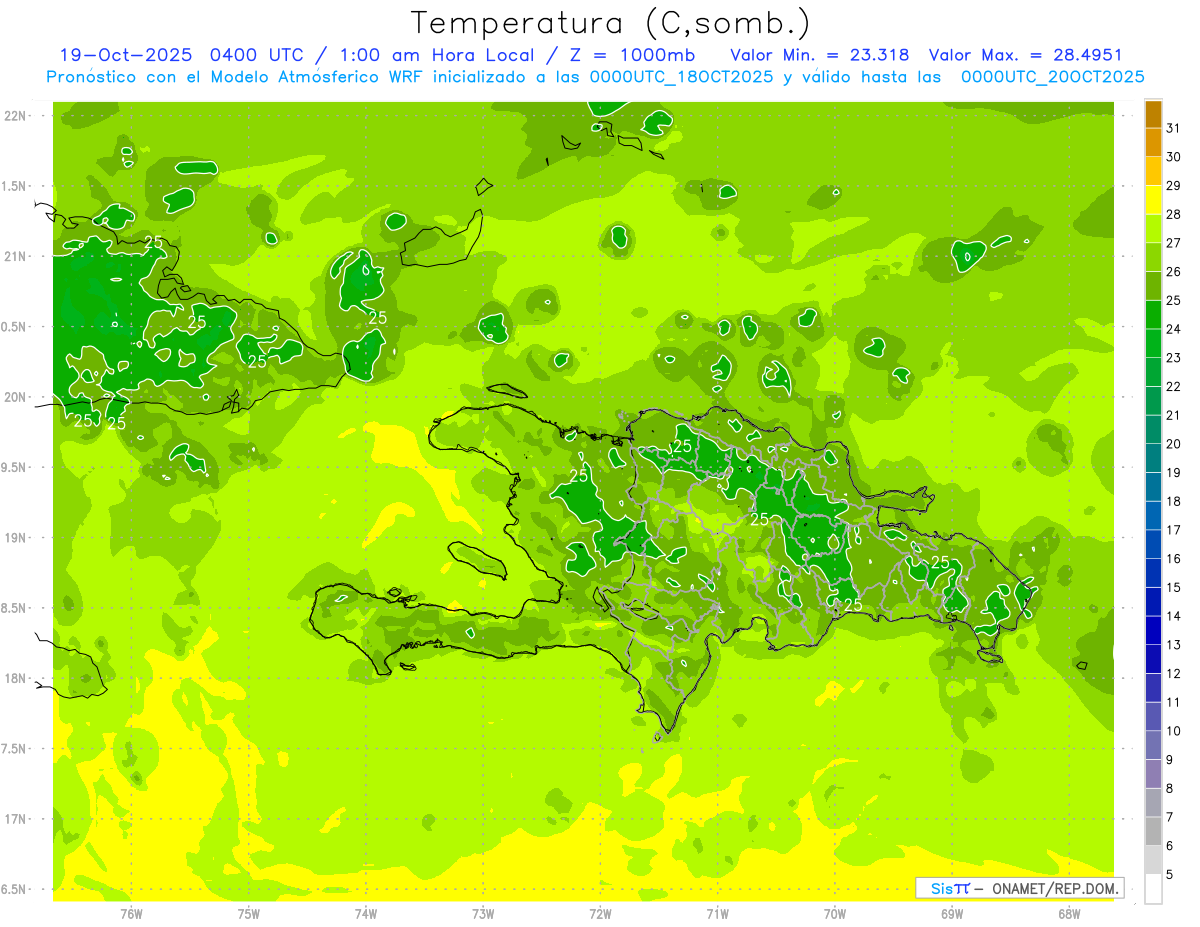1200x927 pixels.
Task: Pick the yellow swatch between 28 and 29
Action: click(x=1153, y=200)
